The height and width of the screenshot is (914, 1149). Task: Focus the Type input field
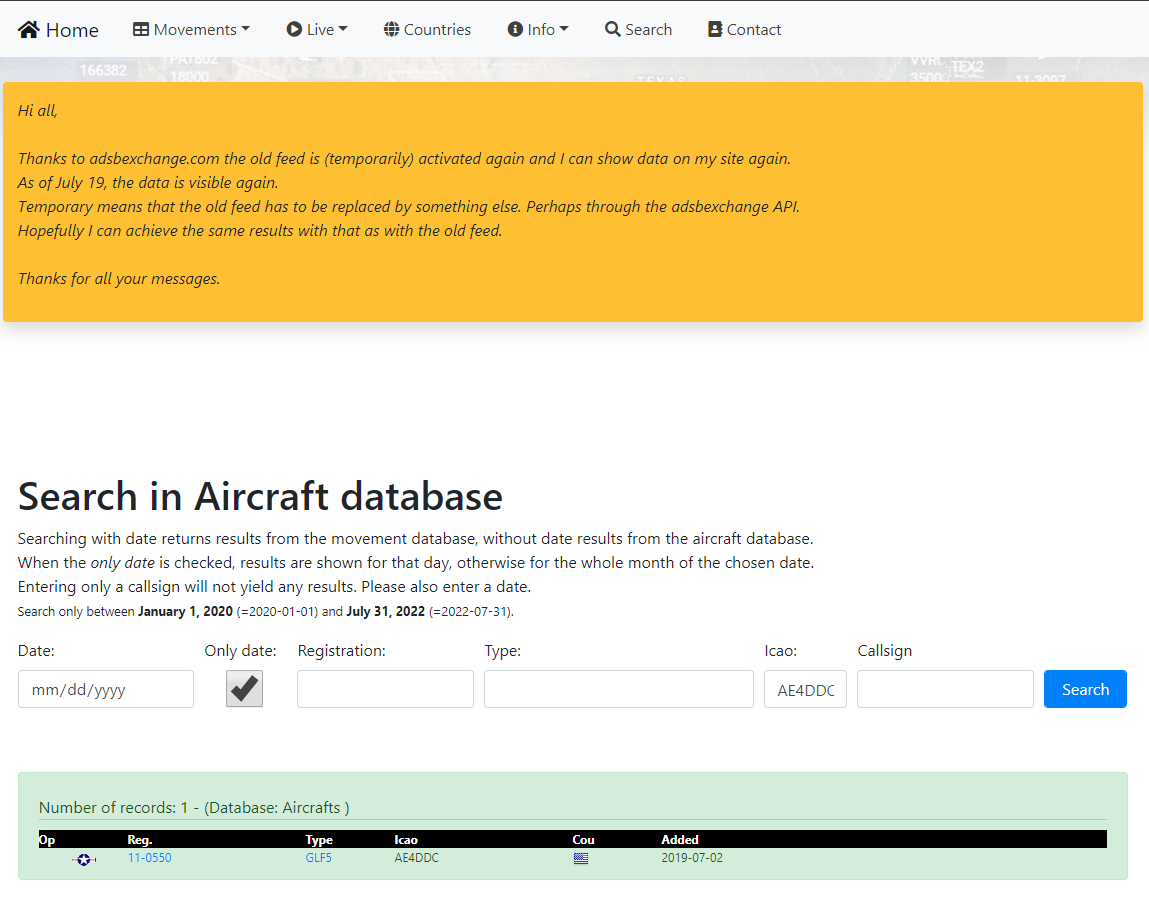coord(618,689)
